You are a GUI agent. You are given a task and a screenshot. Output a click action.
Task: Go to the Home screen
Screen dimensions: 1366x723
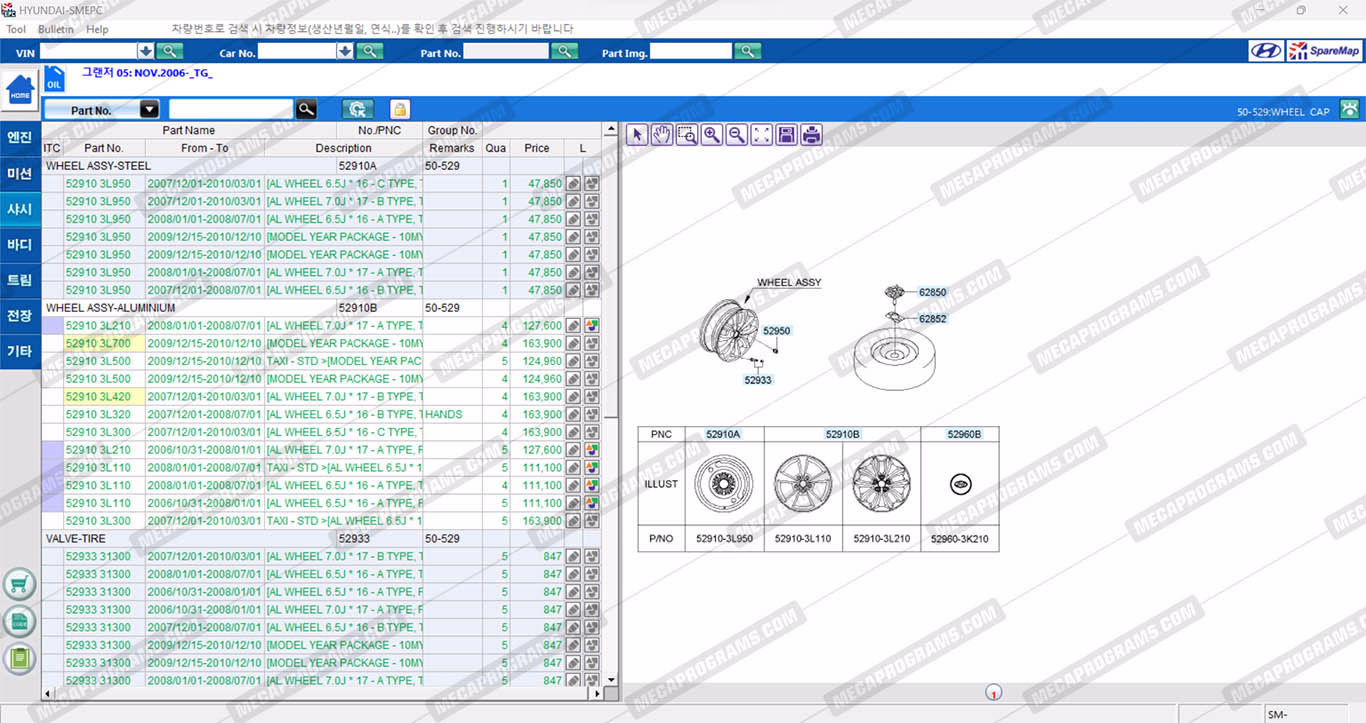[x=20, y=91]
